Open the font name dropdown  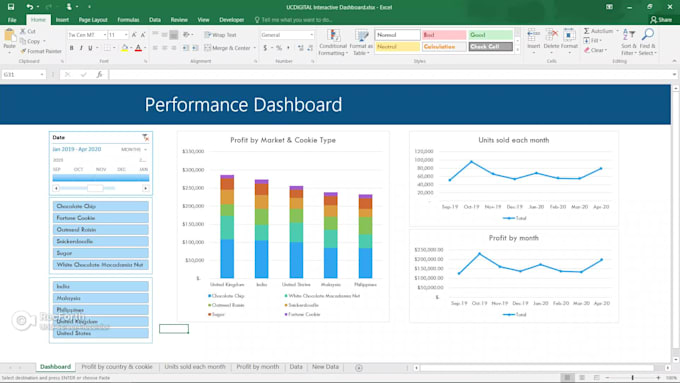(x=105, y=35)
